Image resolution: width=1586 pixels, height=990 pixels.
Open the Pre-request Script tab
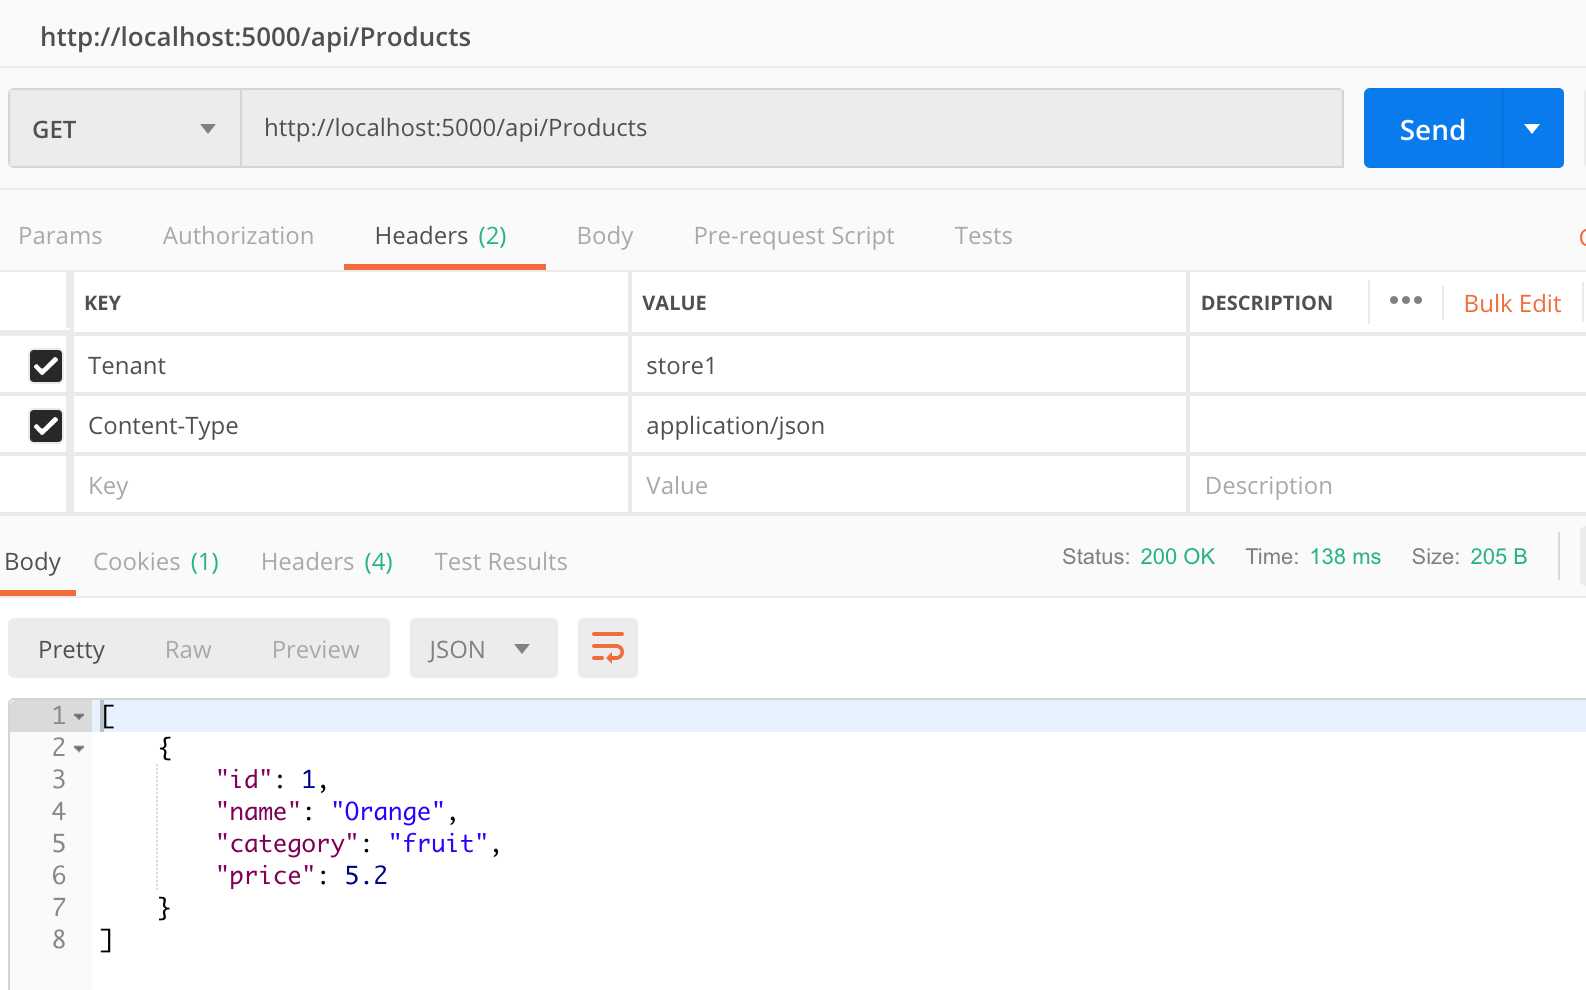click(794, 236)
